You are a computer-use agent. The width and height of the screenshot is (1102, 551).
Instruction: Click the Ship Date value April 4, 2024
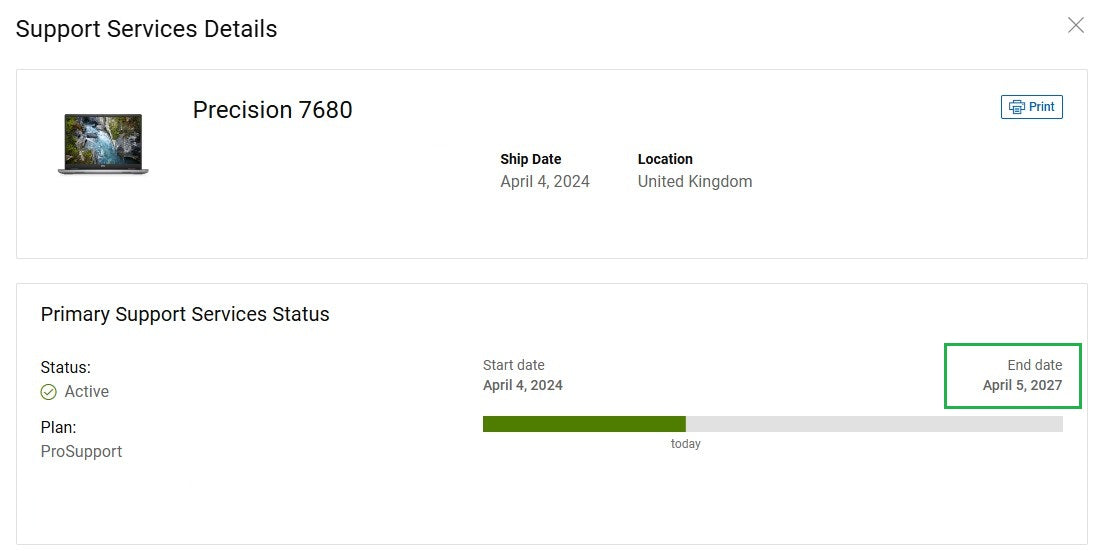tap(545, 181)
